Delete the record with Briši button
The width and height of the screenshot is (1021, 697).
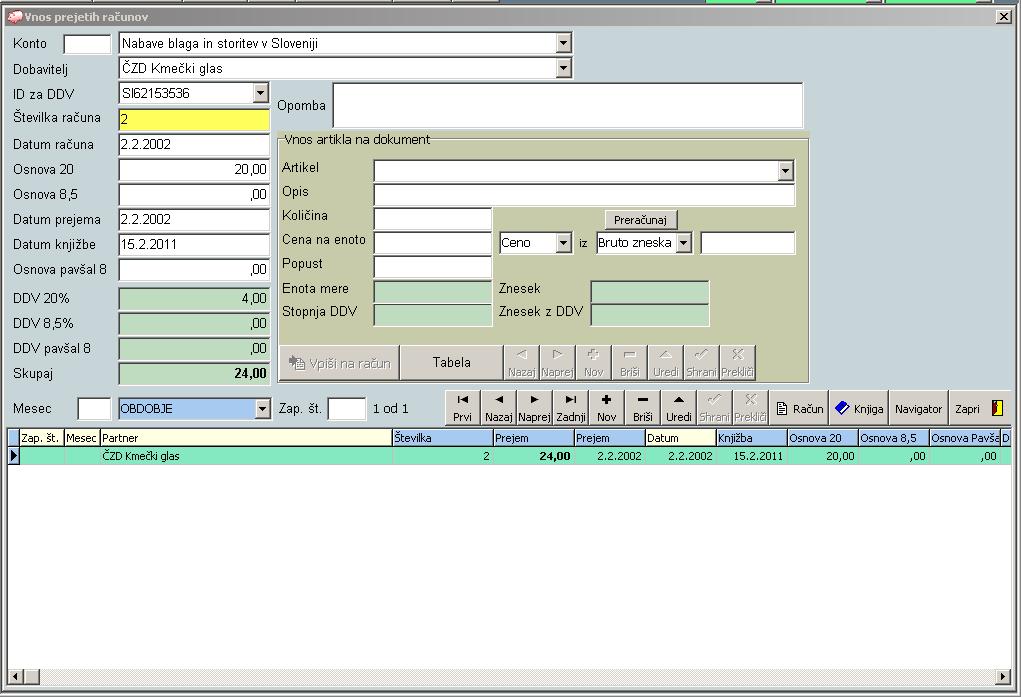coord(642,408)
